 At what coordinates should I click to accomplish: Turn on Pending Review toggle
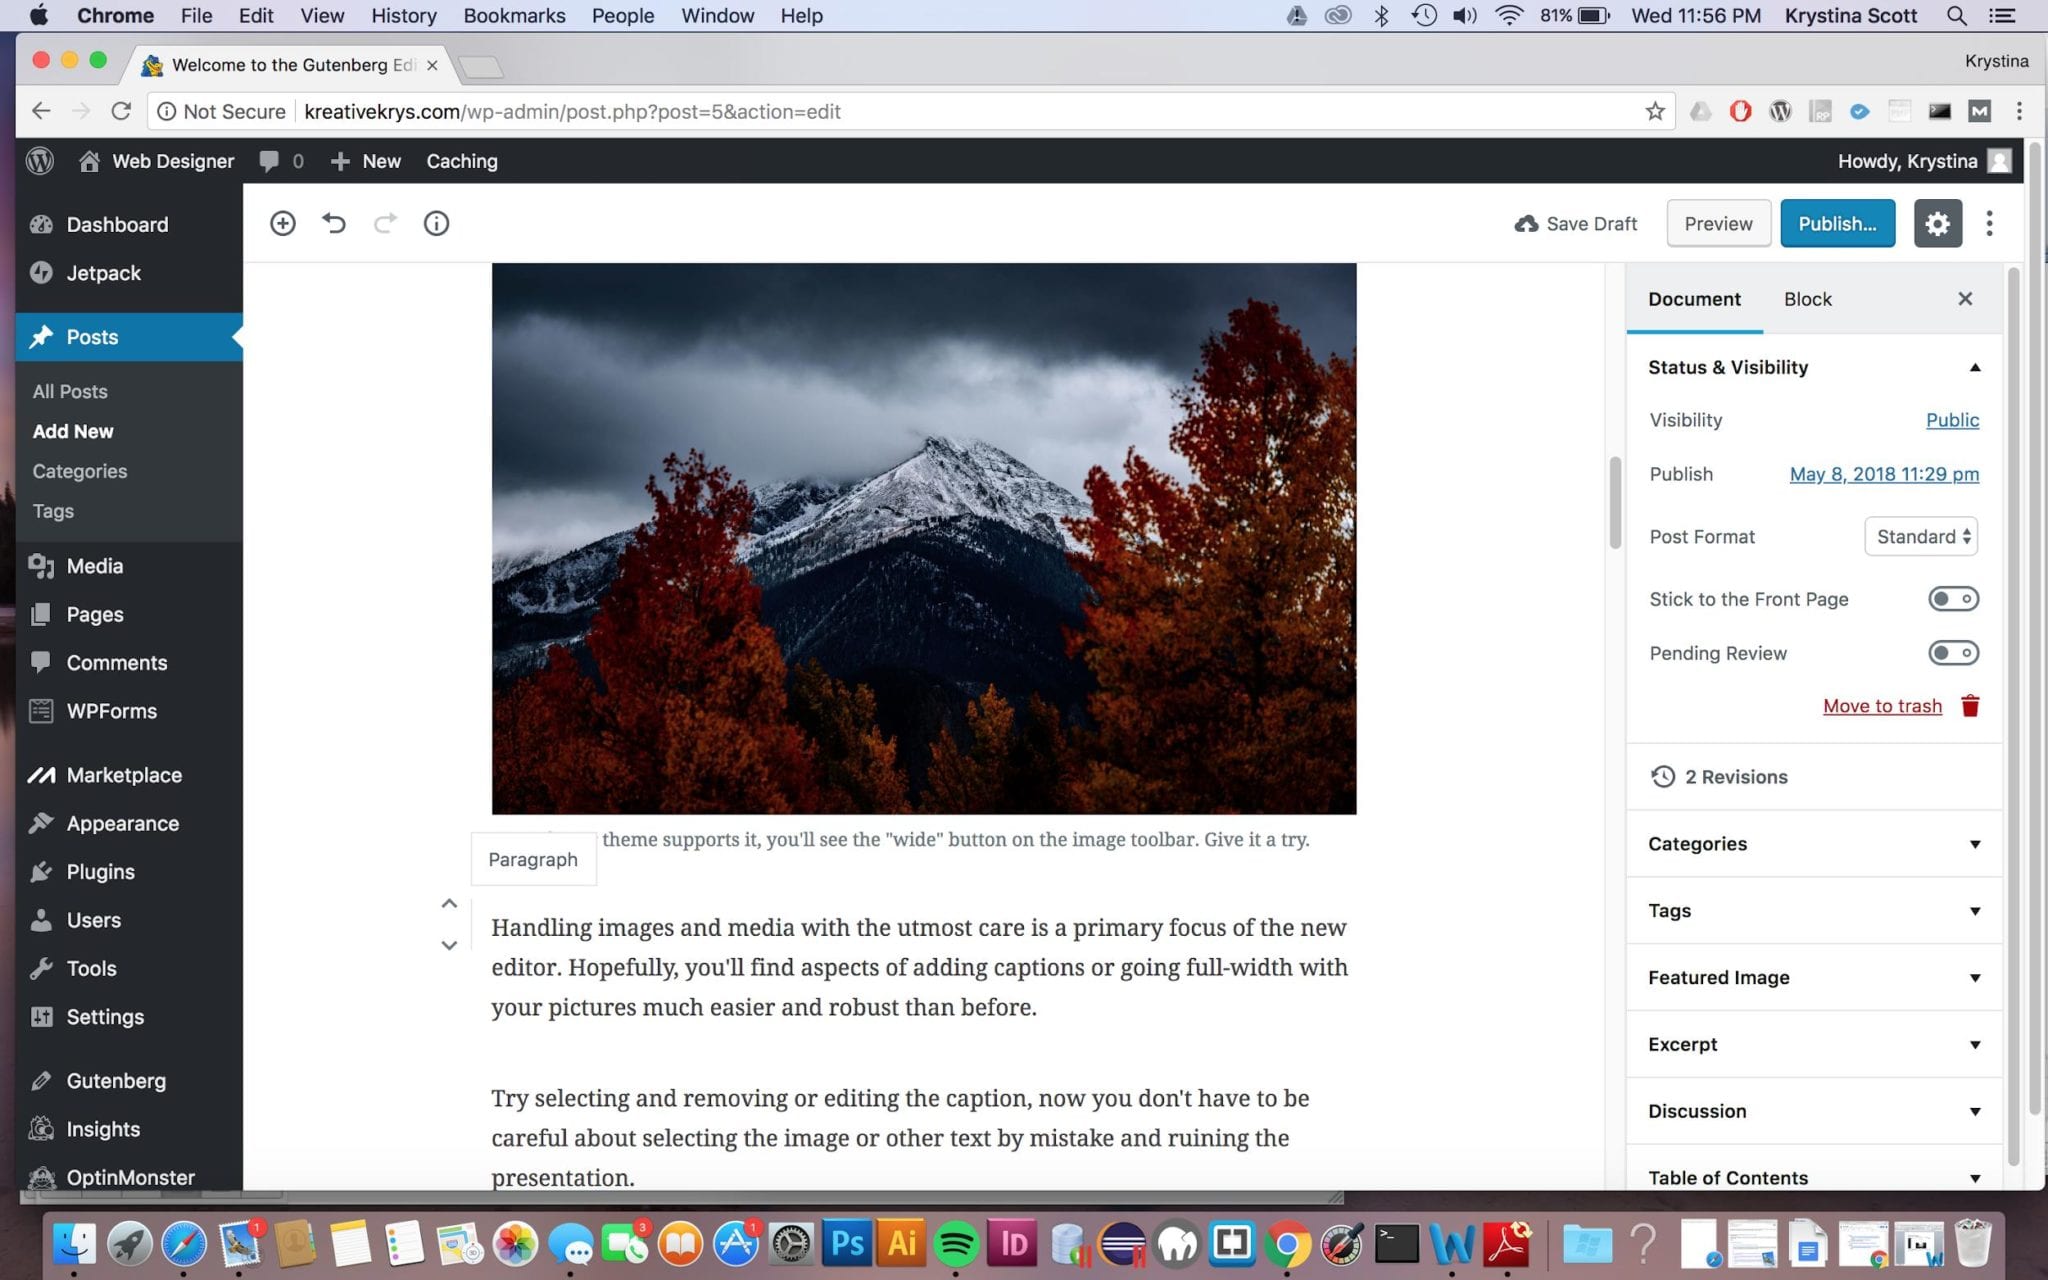[x=1952, y=653]
